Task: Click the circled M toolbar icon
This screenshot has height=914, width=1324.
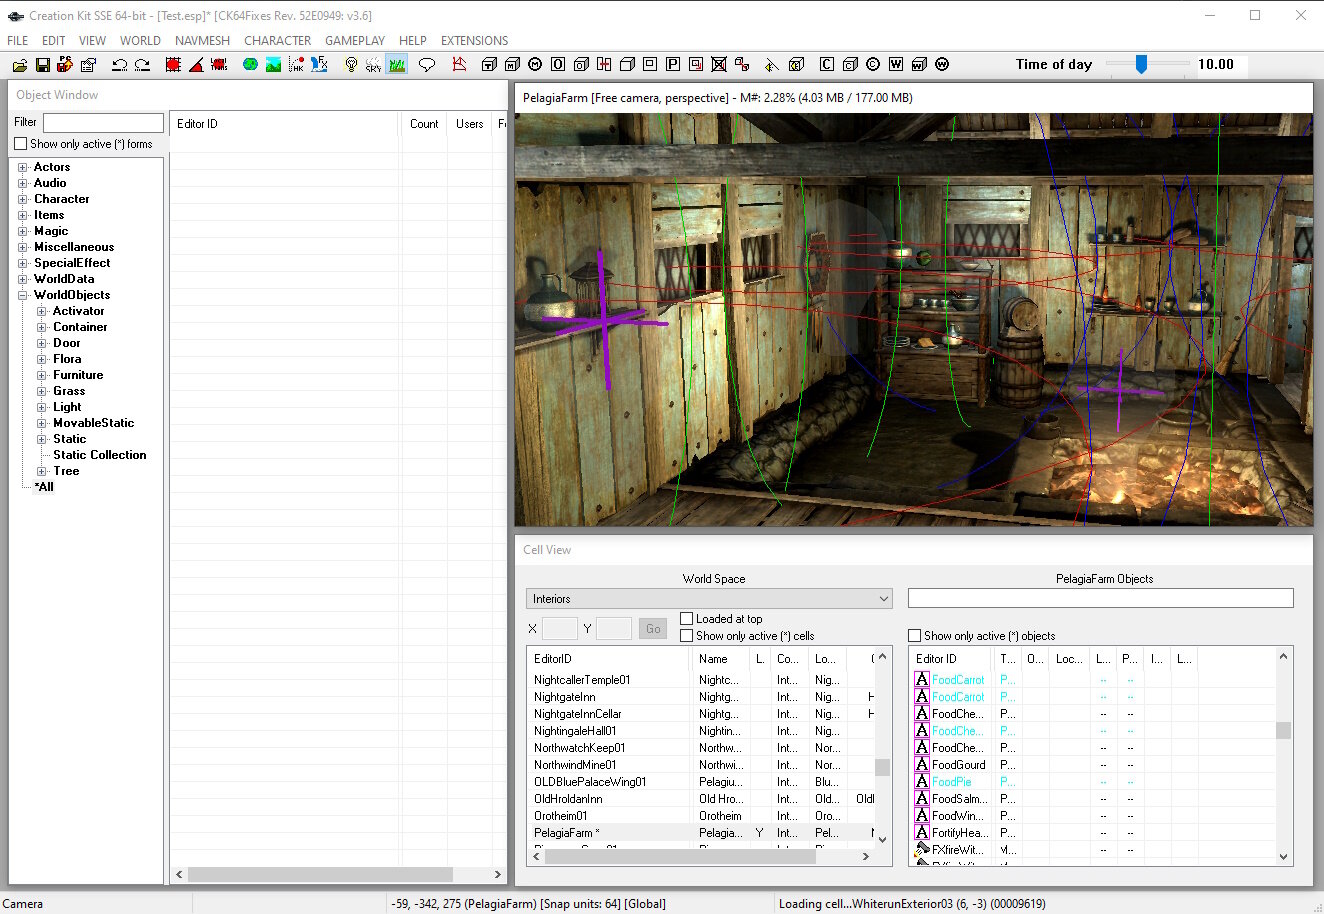Action: 535,65
